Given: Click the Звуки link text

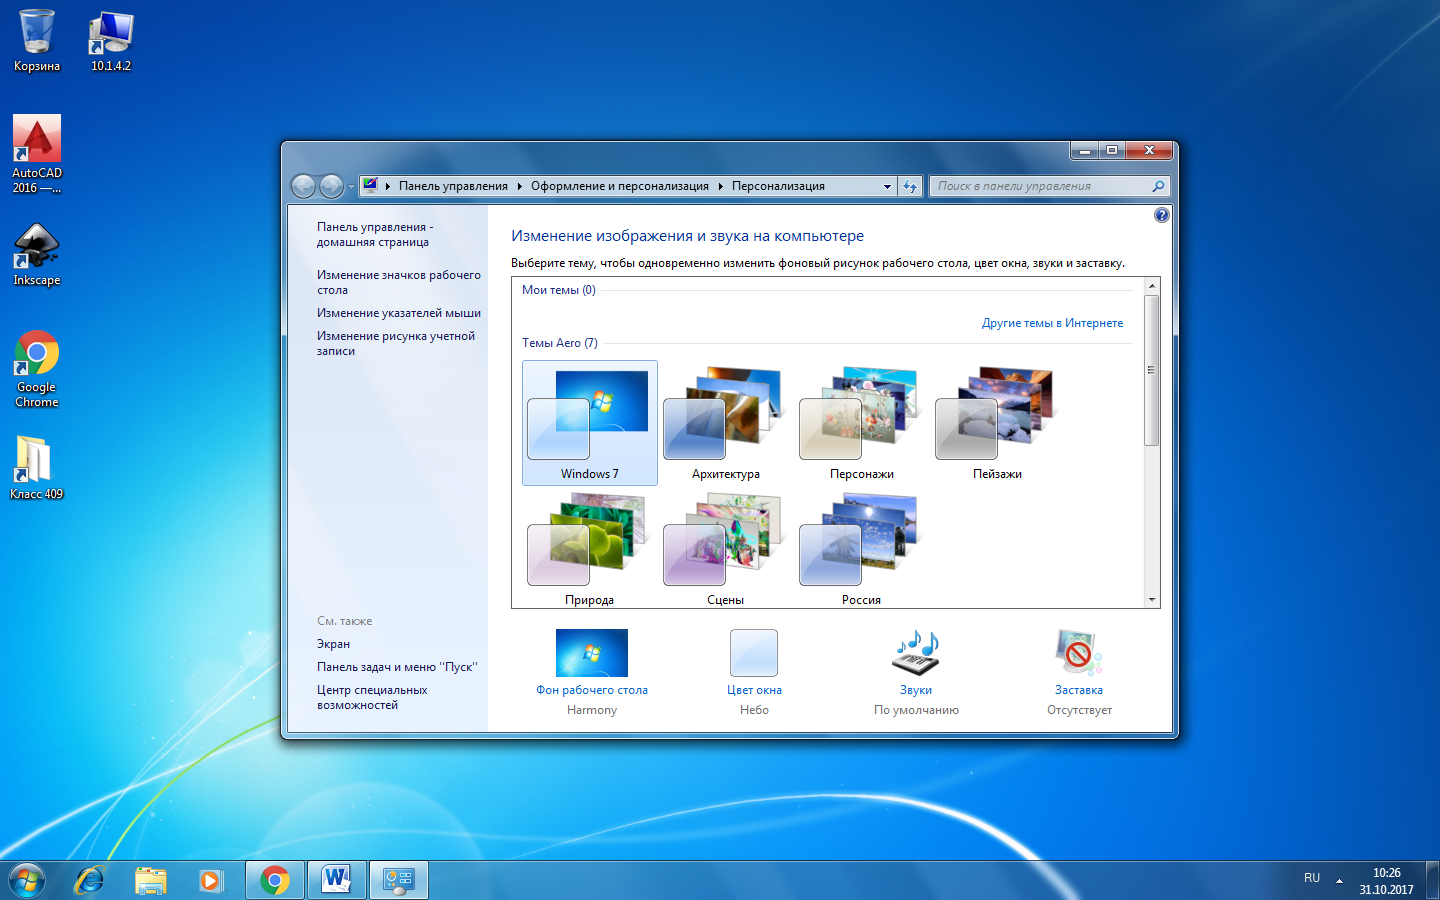Looking at the screenshot, I should click(916, 690).
